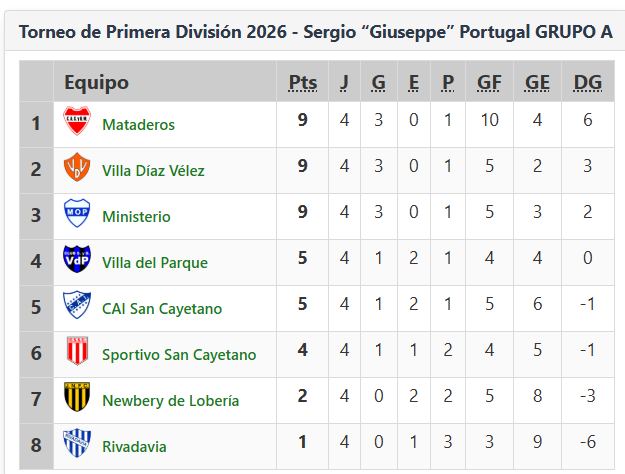625x474 pixels.
Task: Open the Mataderos team link
Action: point(138,125)
